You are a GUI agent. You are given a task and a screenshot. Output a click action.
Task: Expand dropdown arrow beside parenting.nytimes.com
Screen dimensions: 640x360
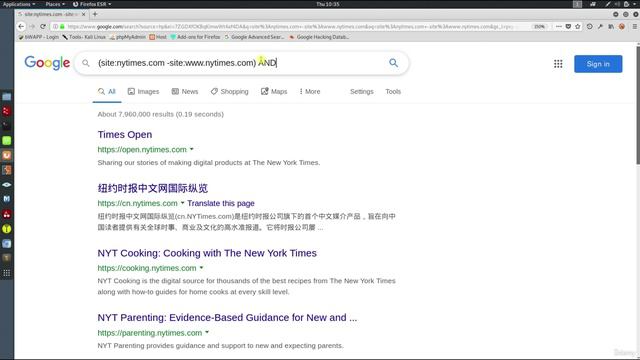point(207,332)
